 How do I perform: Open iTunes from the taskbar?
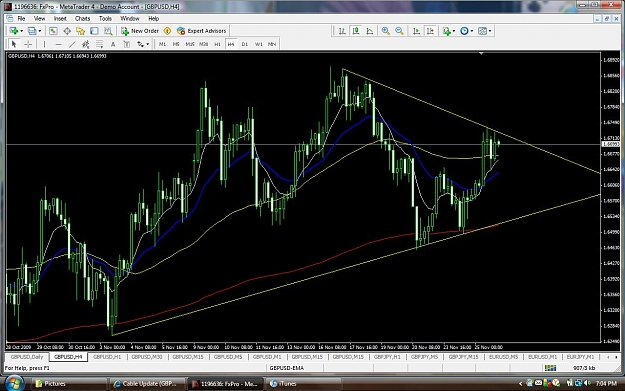point(304,383)
